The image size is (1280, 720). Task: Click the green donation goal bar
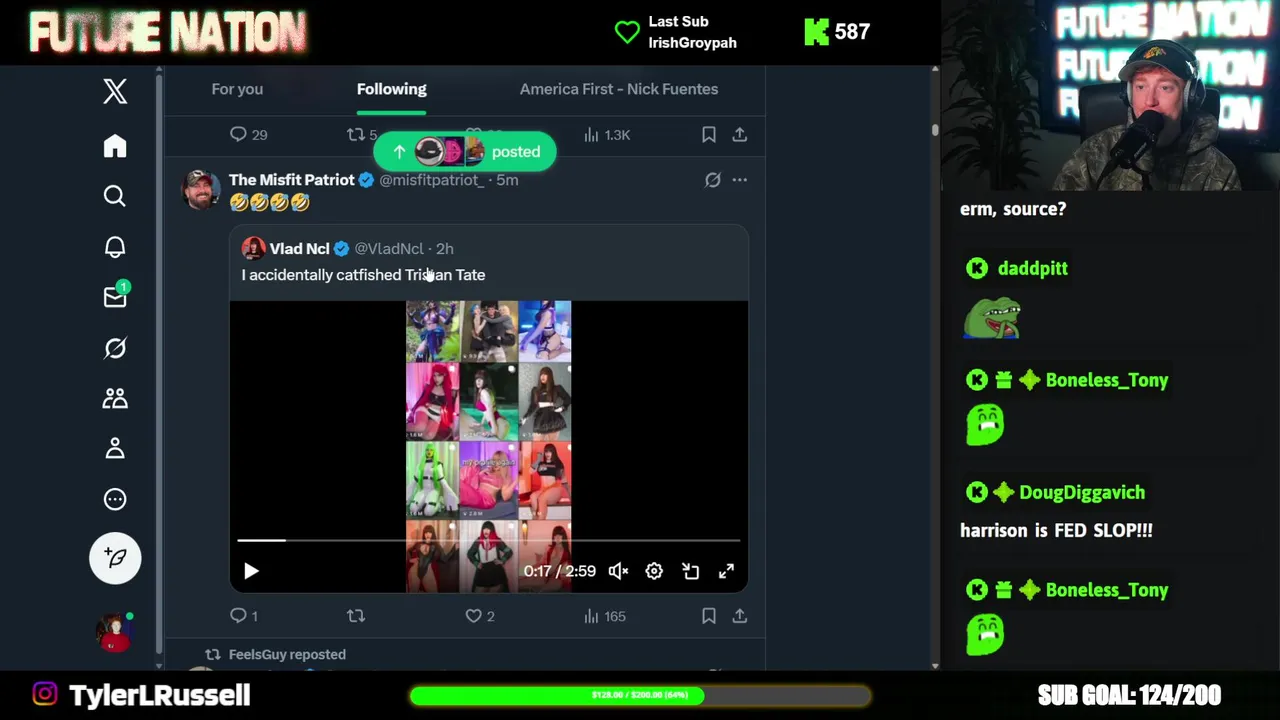pyautogui.click(x=640, y=695)
